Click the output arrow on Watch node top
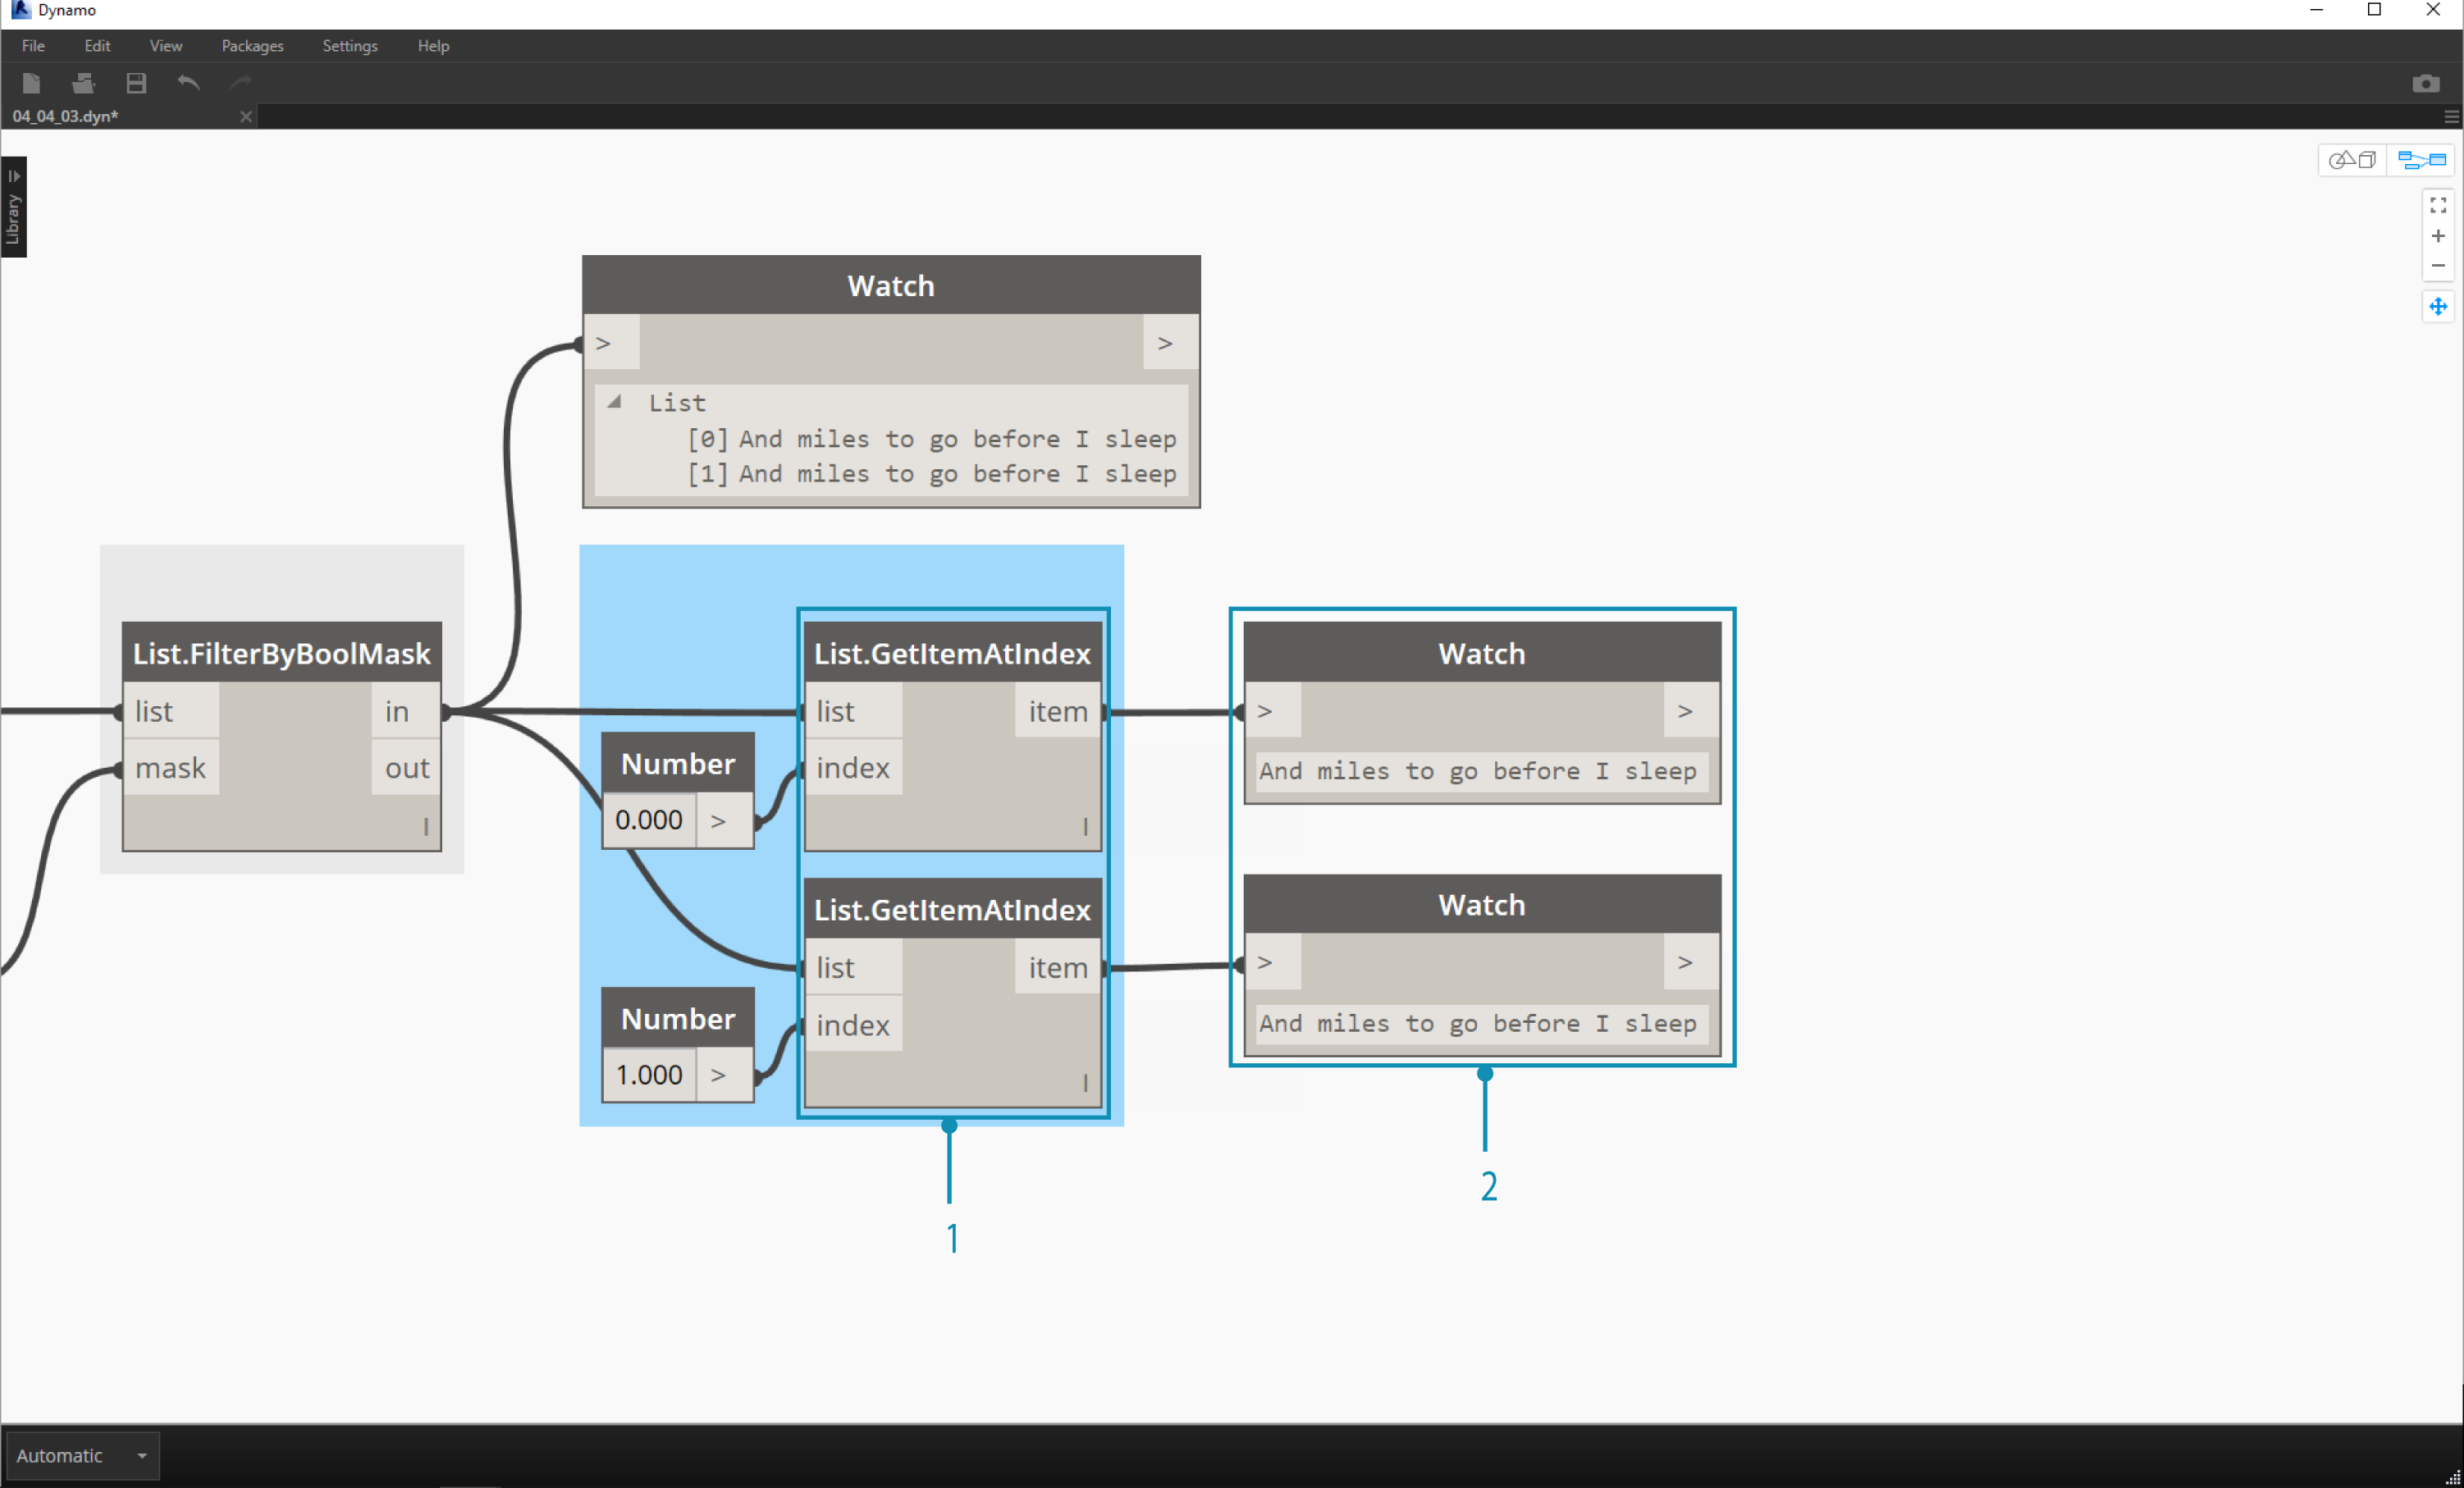 point(1167,341)
